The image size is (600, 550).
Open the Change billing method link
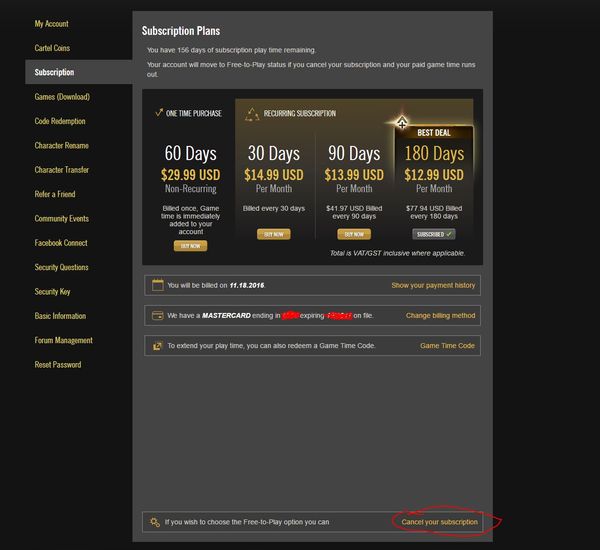[440, 316]
